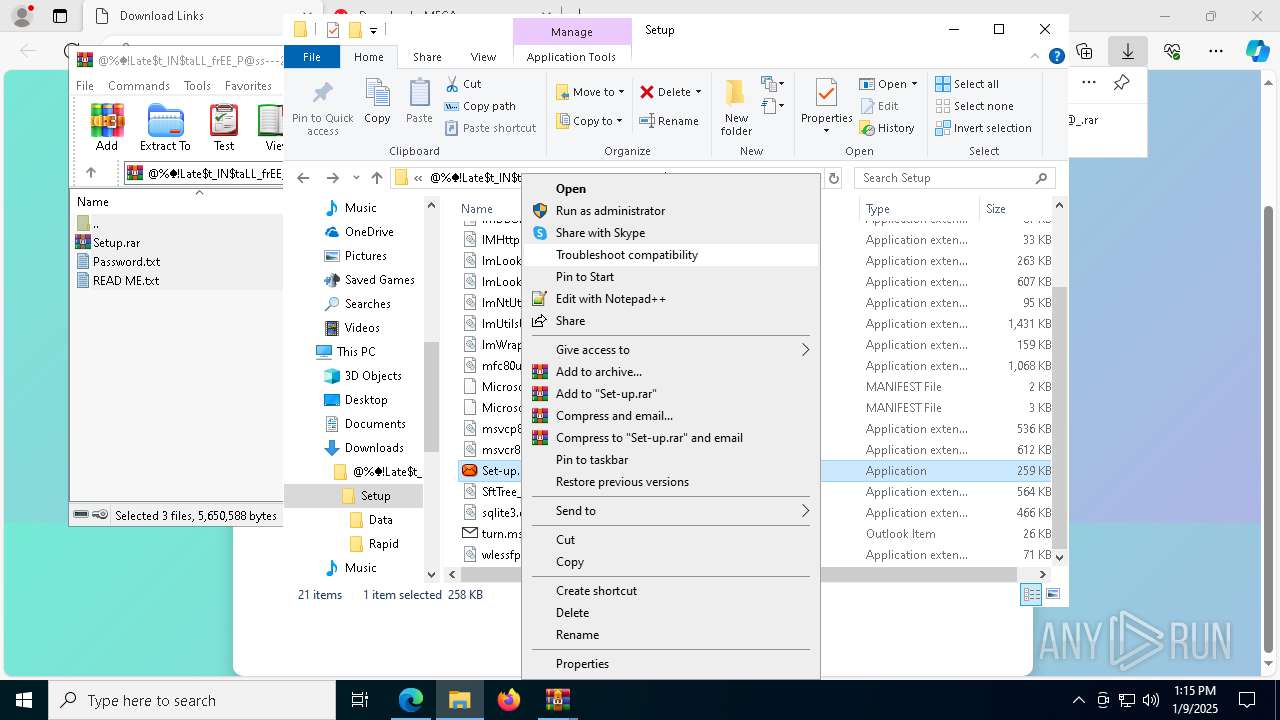This screenshot has height=720, width=1280.
Task: Click the New folder icon
Action: 736,94
